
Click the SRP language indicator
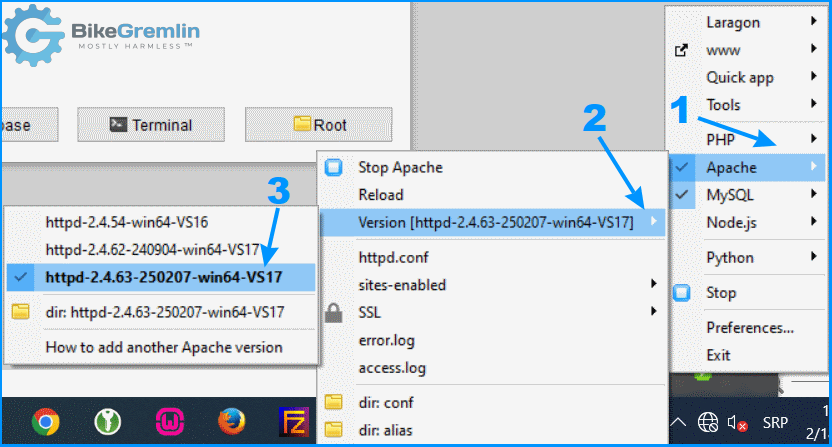775,423
